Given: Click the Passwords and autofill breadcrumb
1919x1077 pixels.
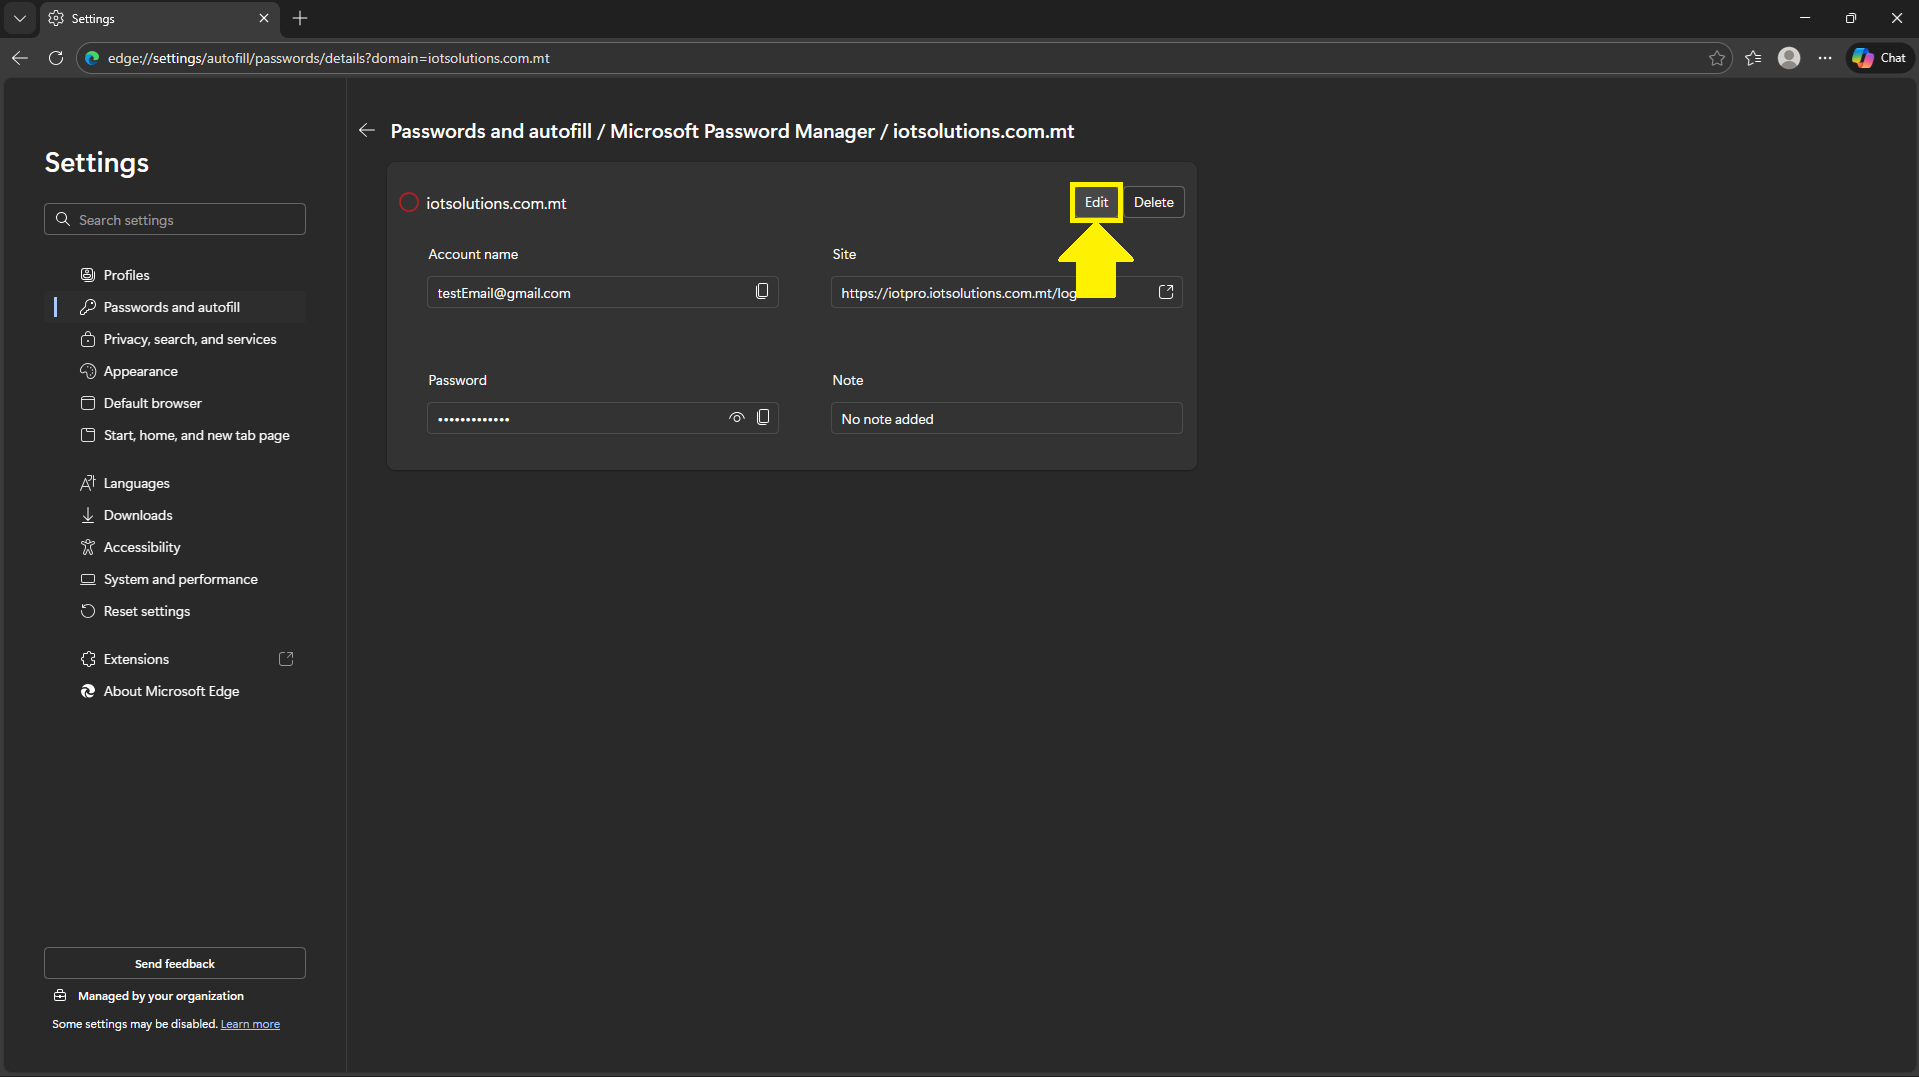Looking at the screenshot, I should click(491, 131).
